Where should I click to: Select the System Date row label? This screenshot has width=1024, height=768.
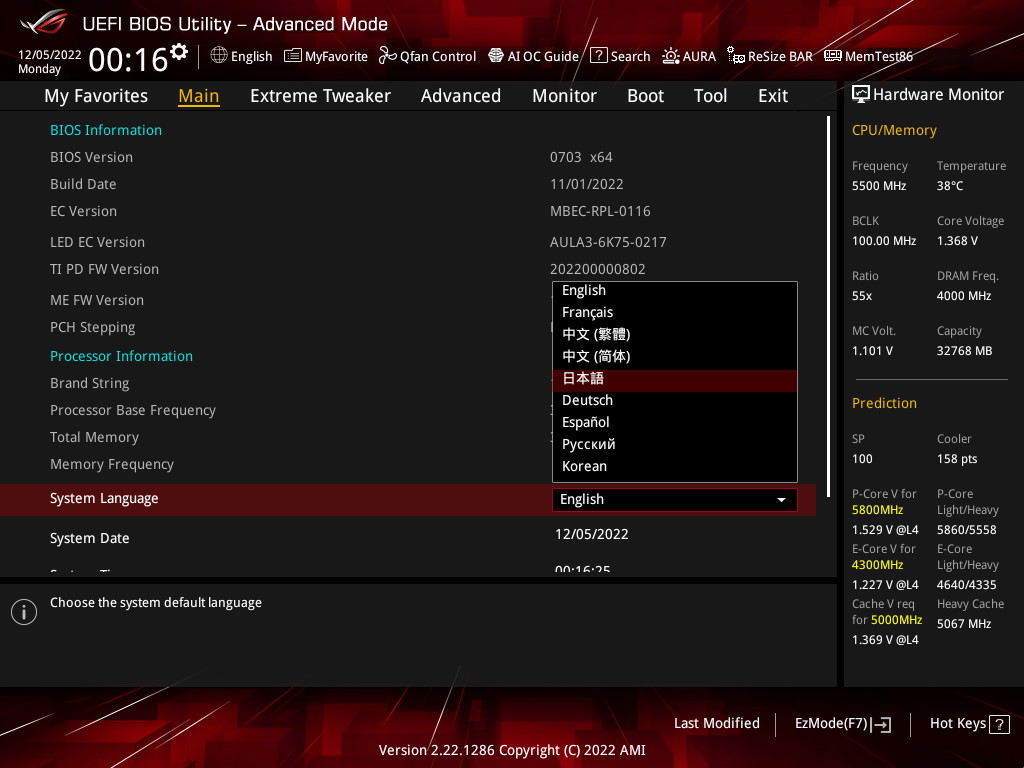point(89,538)
